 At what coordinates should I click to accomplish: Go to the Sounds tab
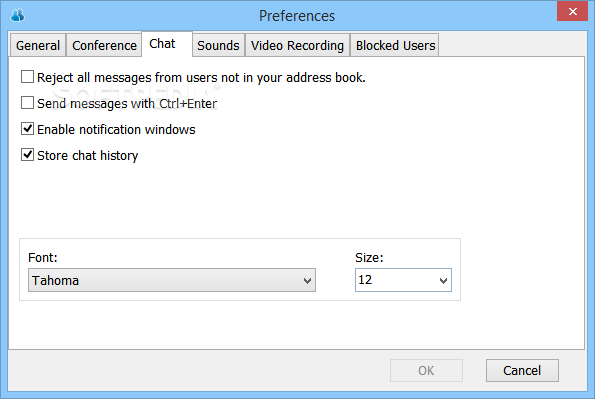tap(218, 45)
